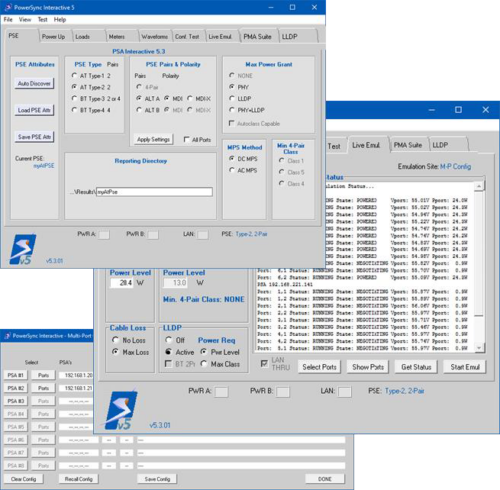Viewport: 500px width, 490px height.
Task: Click the Show Ports button
Action: 368,367
